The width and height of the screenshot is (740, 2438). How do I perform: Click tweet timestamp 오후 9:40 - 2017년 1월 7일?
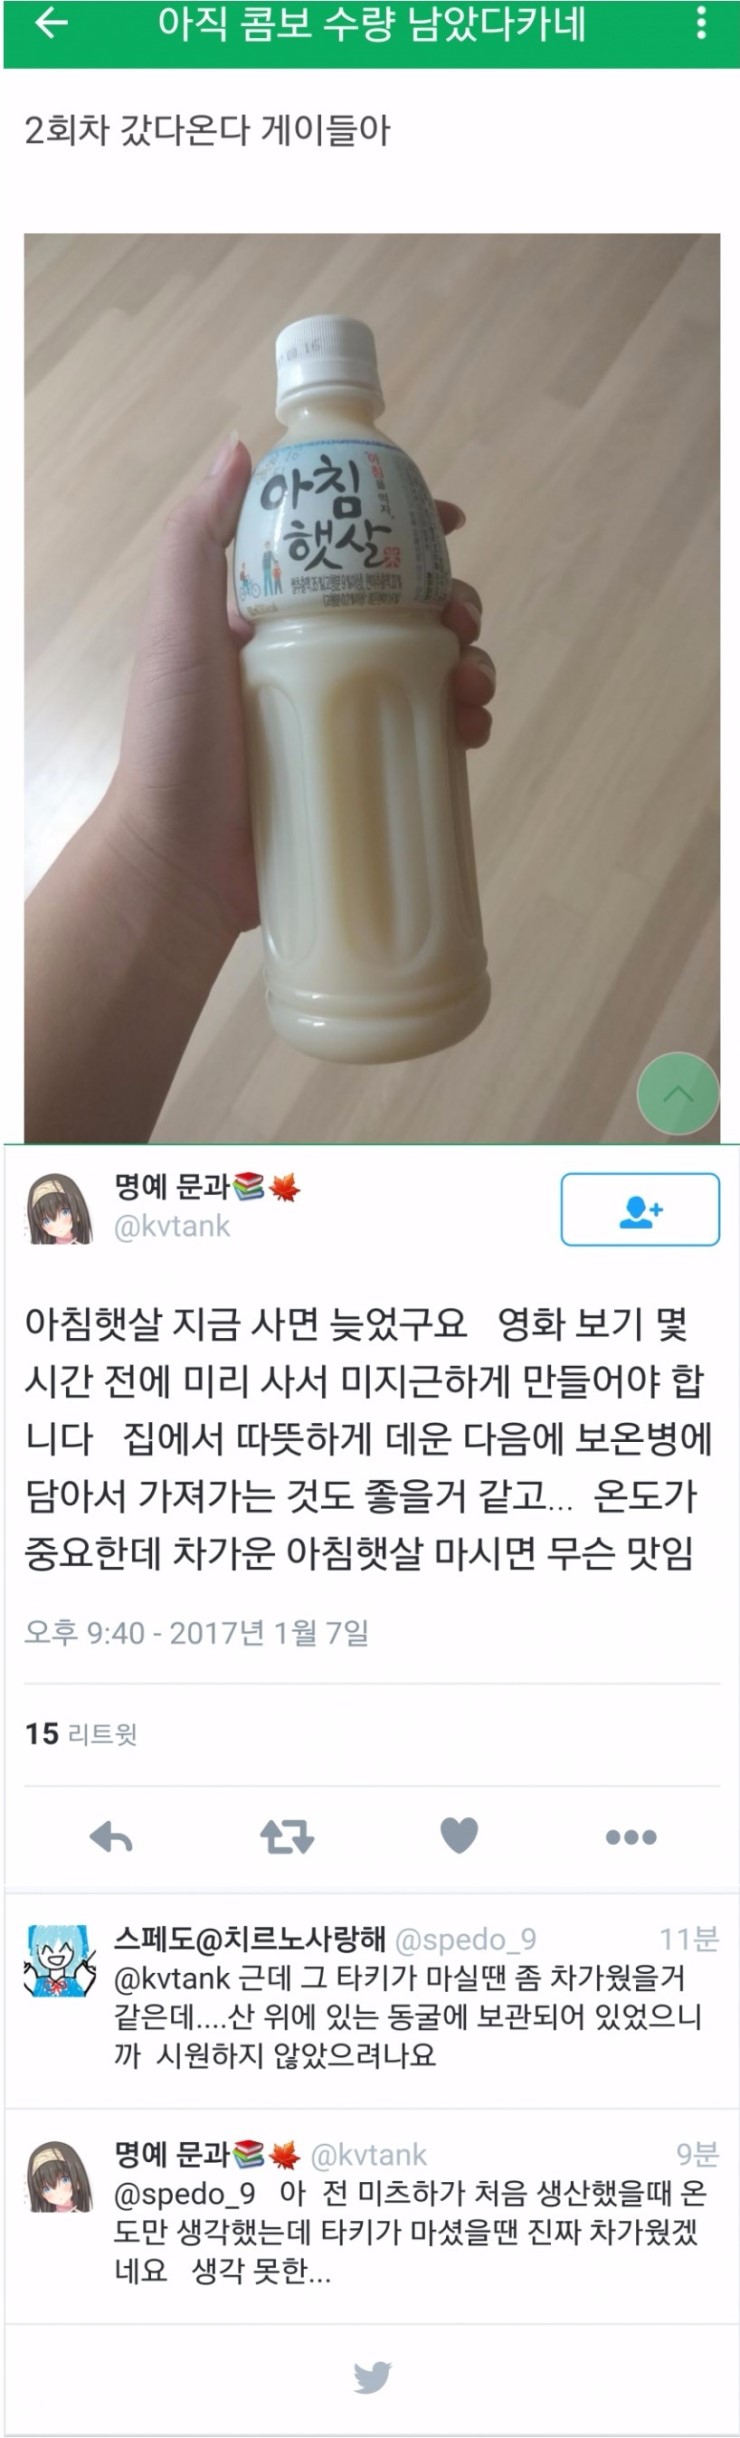point(196,1633)
